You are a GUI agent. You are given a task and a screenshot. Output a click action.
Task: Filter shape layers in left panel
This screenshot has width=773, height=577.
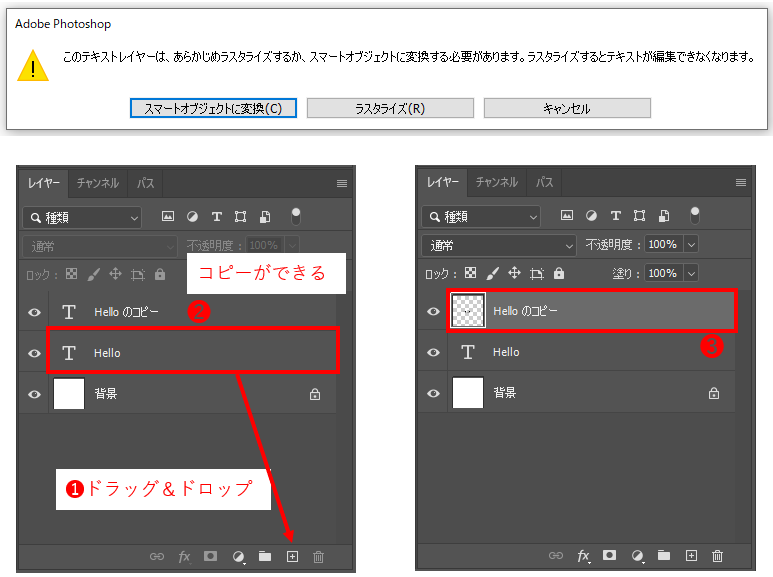point(240,216)
